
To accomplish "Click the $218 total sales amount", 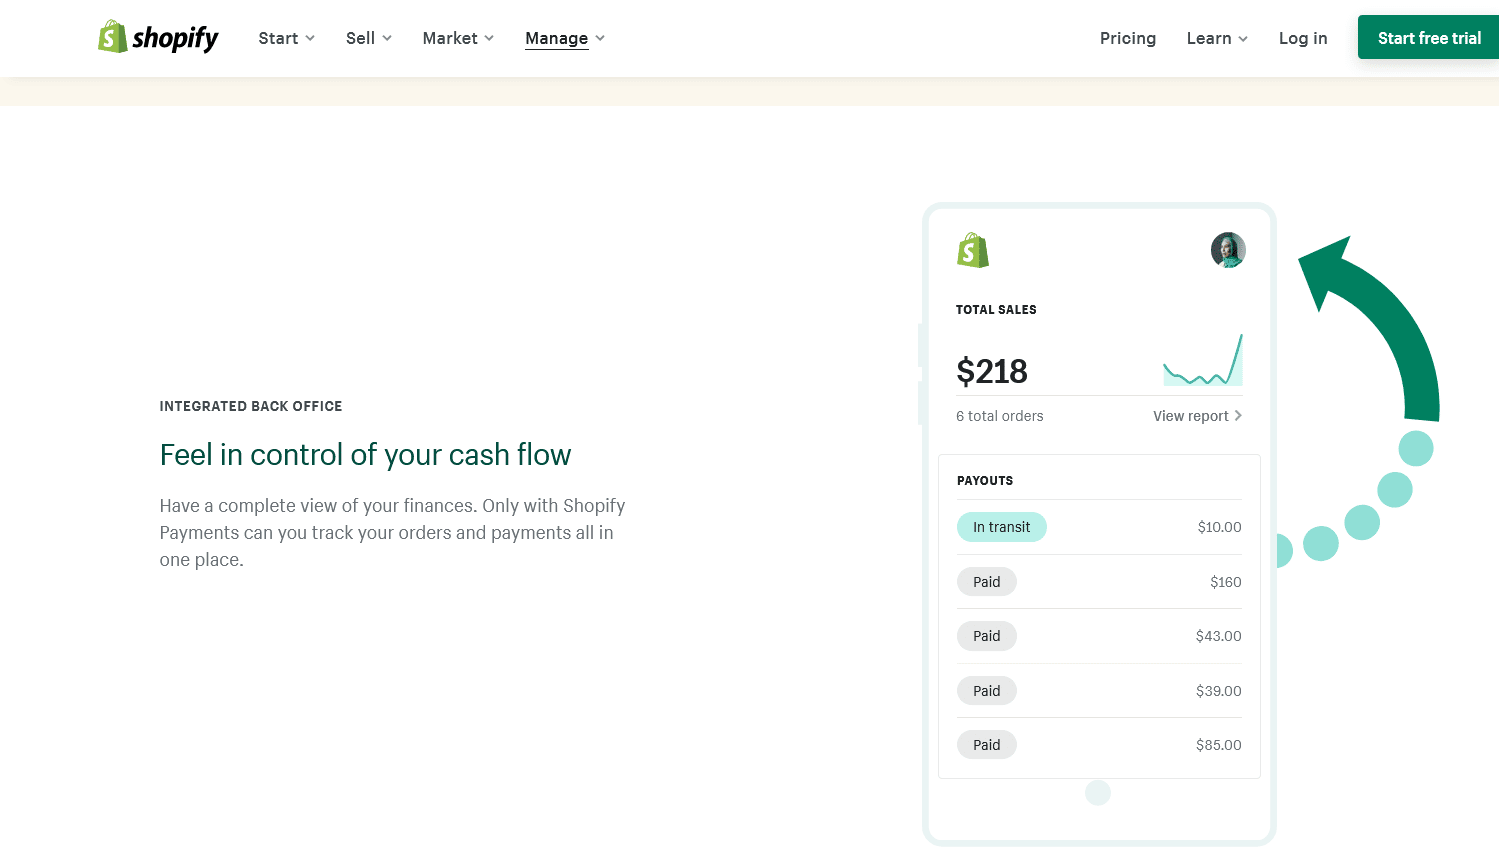I will (992, 372).
